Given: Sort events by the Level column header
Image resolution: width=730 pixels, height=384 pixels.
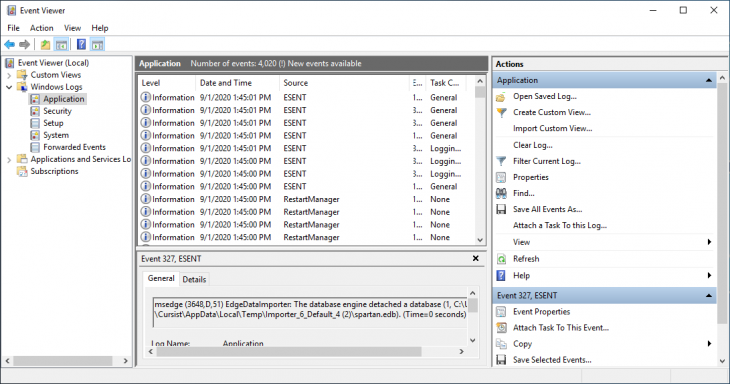Looking at the screenshot, I should coord(167,83).
